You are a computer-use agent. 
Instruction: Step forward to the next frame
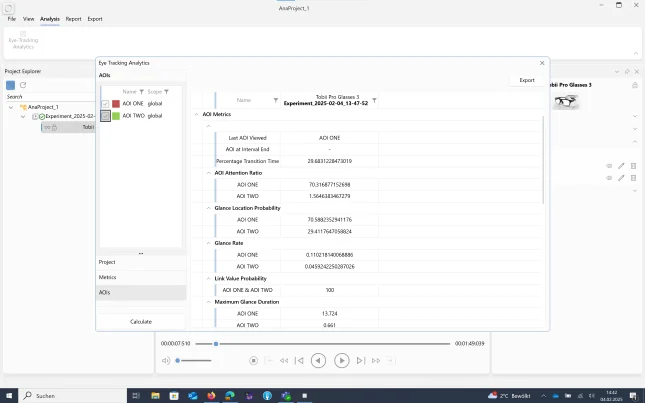pos(360,361)
